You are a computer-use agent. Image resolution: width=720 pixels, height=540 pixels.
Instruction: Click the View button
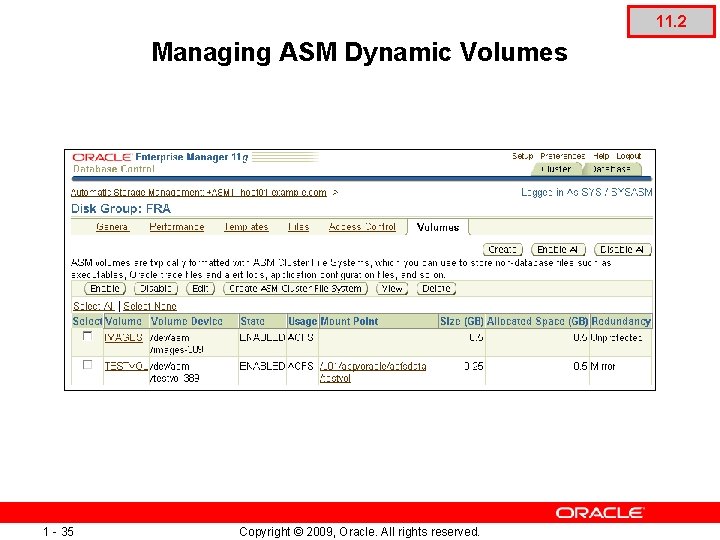point(392,288)
